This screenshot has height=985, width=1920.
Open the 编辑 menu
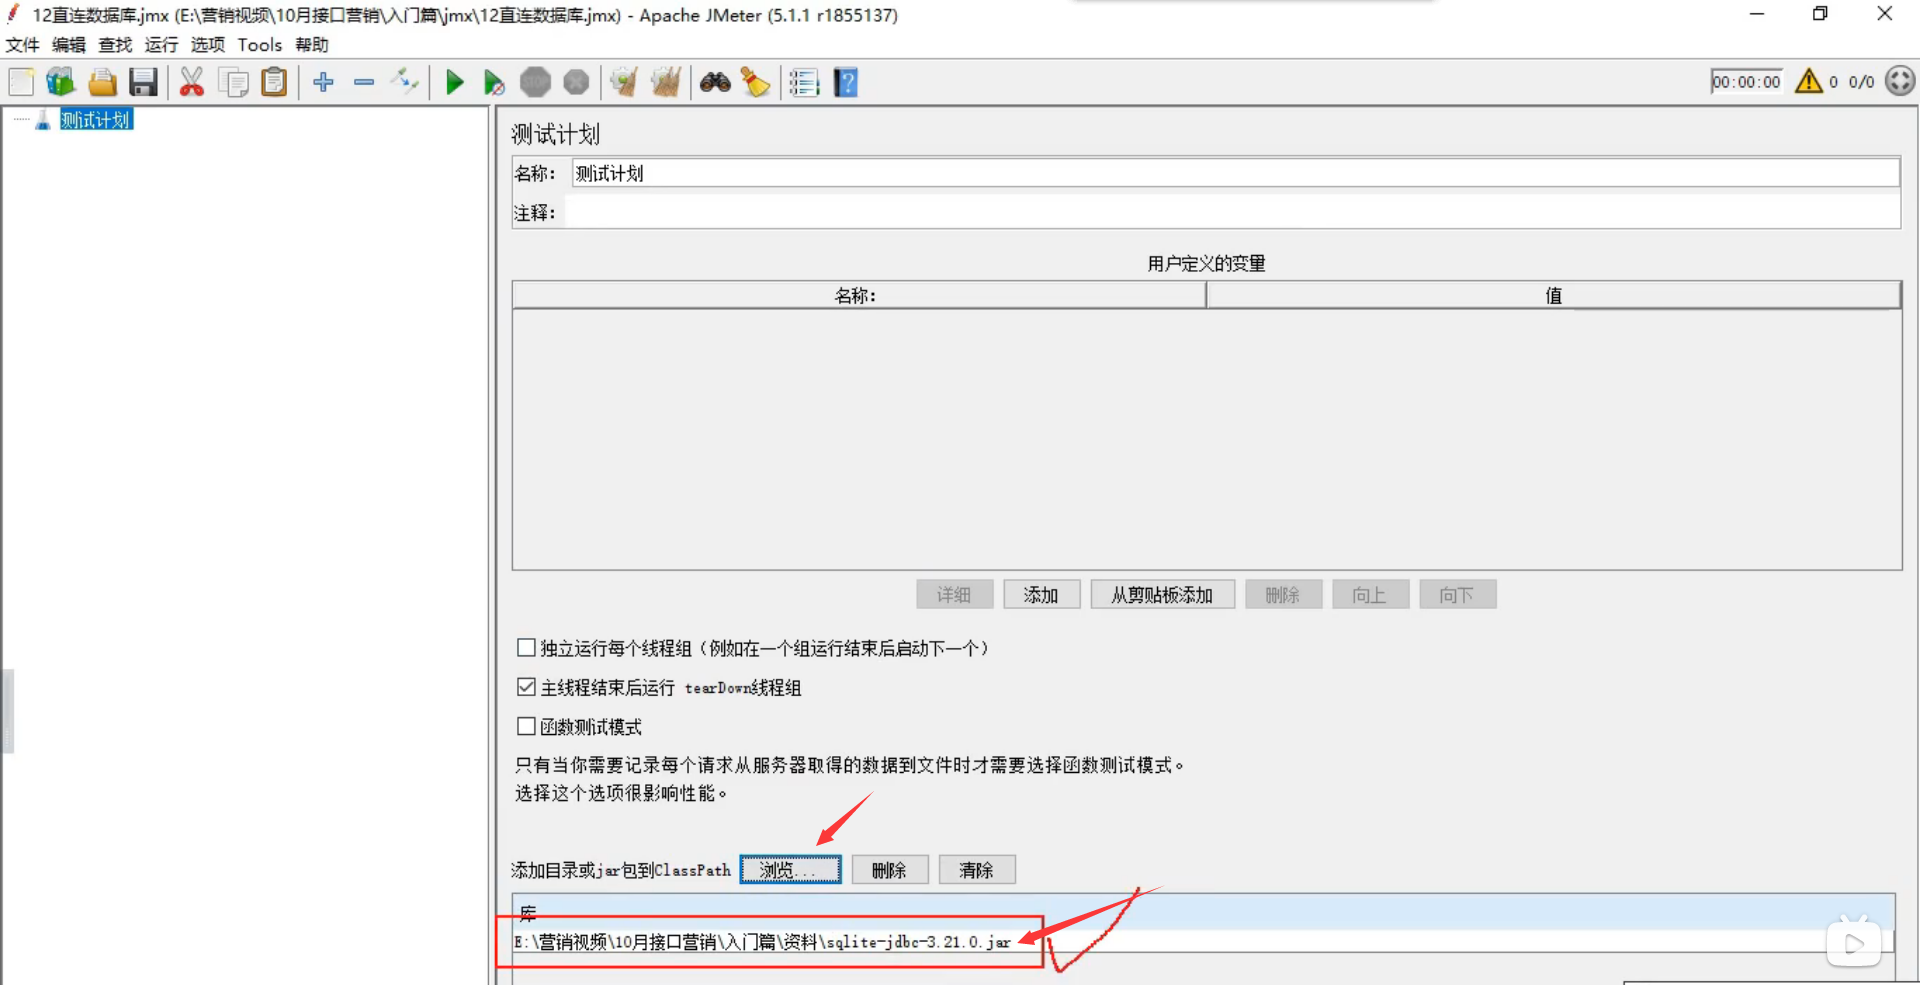[x=69, y=45]
